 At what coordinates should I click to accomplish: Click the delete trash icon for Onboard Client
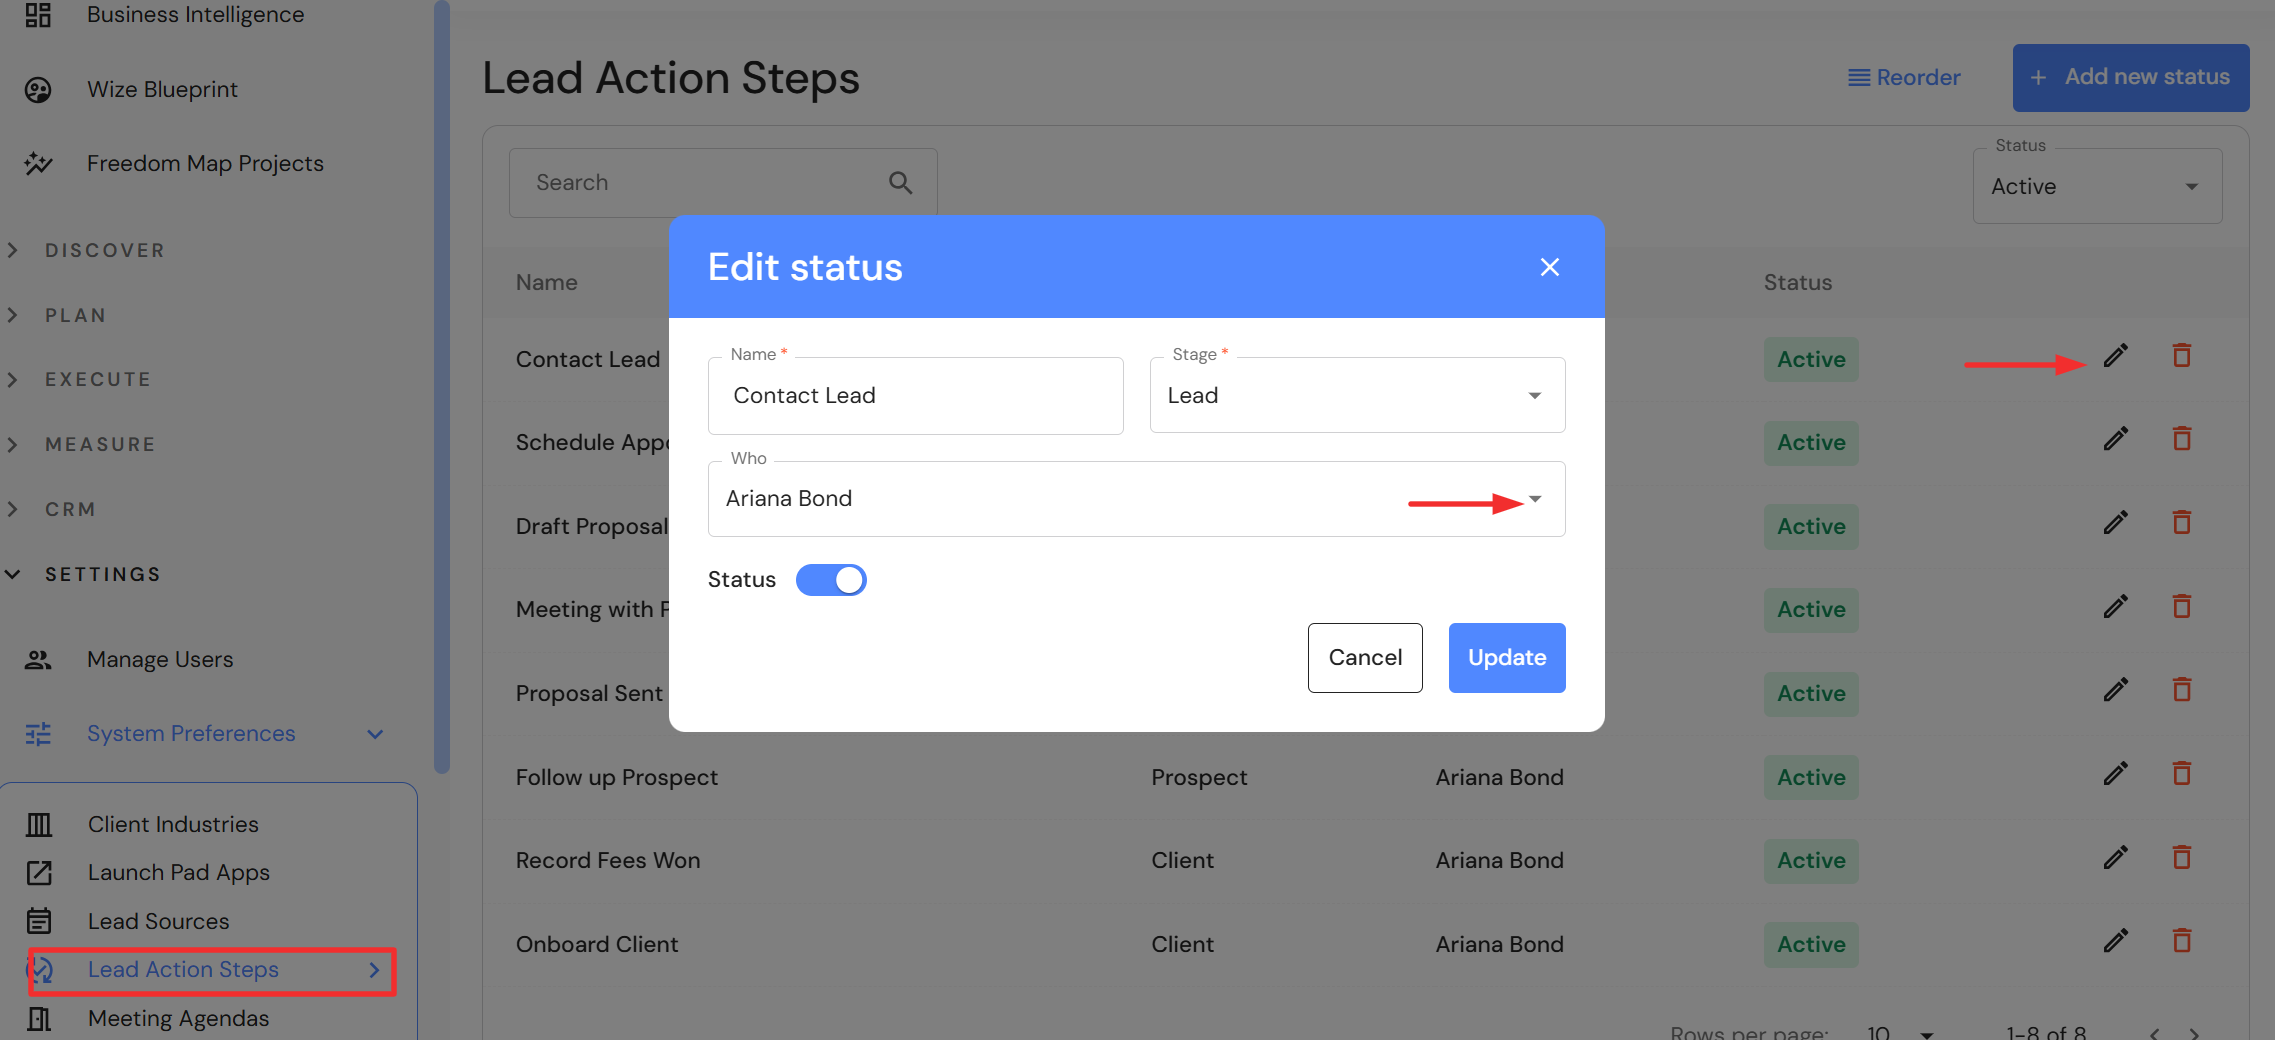(x=2181, y=941)
